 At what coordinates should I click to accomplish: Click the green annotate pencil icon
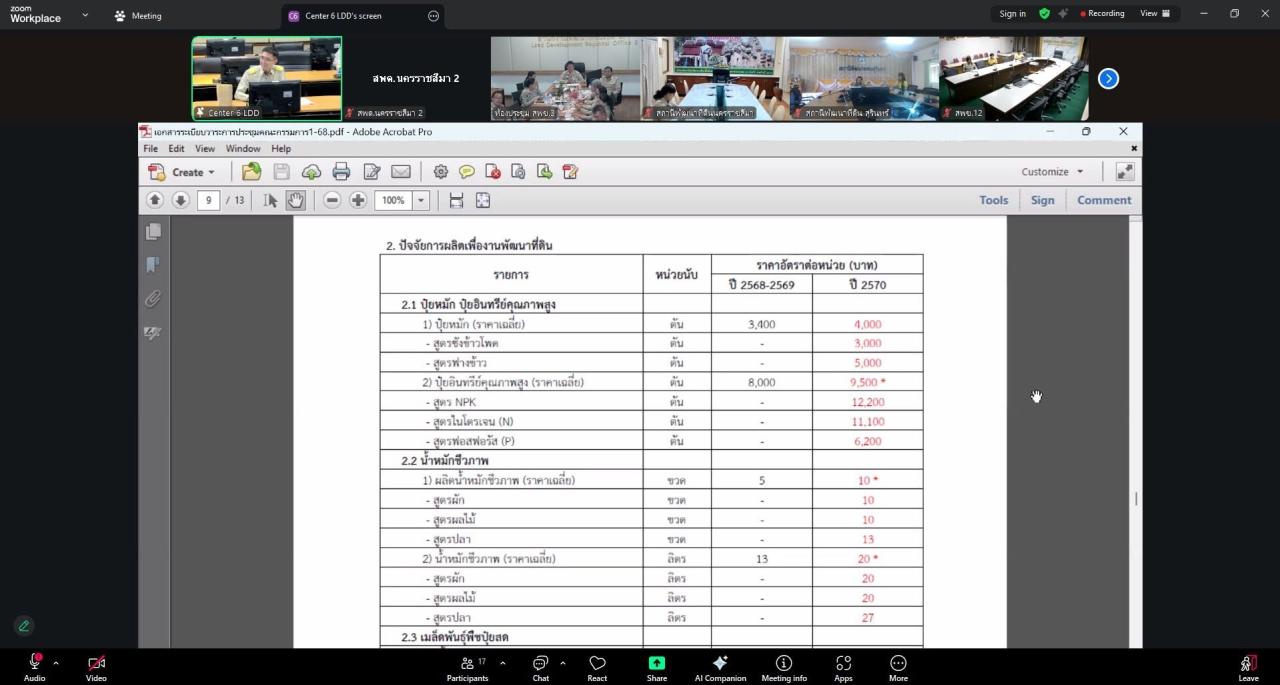24,626
